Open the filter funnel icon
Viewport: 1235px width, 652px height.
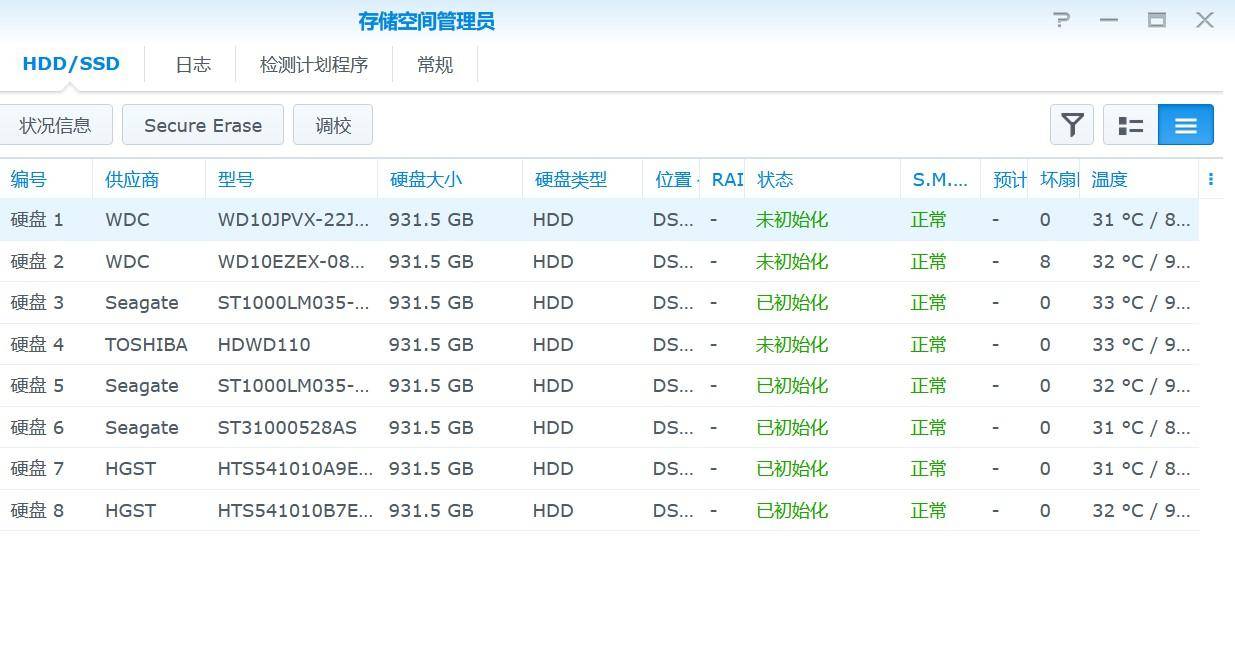(1071, 125)
